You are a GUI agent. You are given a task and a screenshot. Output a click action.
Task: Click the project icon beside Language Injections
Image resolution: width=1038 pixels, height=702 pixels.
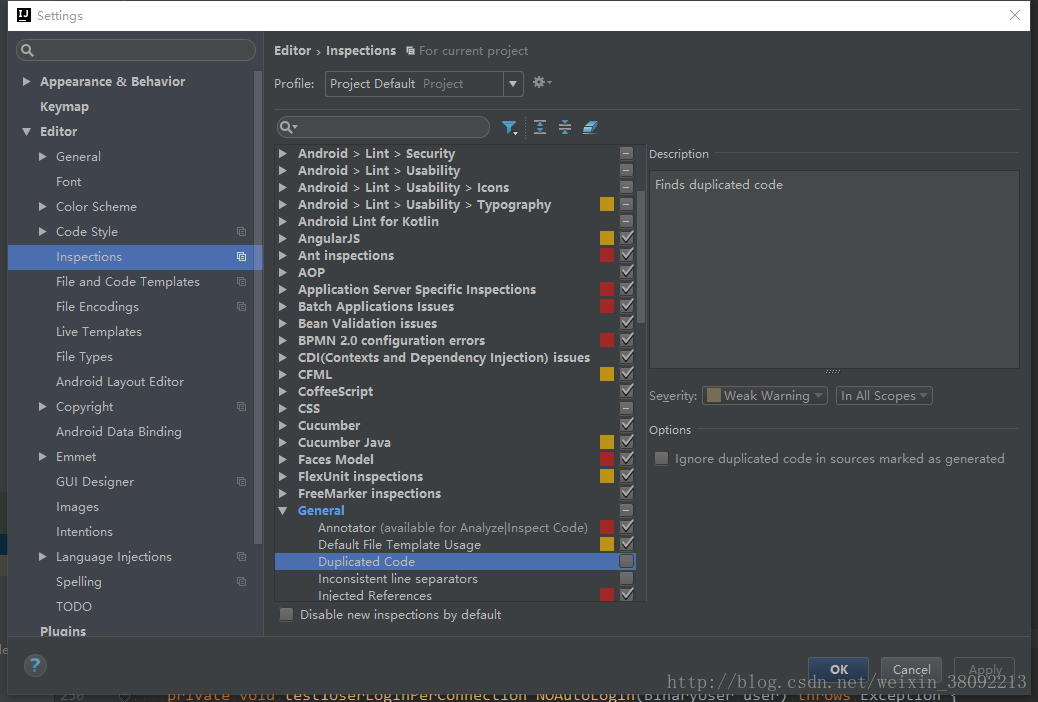point(242,557)
